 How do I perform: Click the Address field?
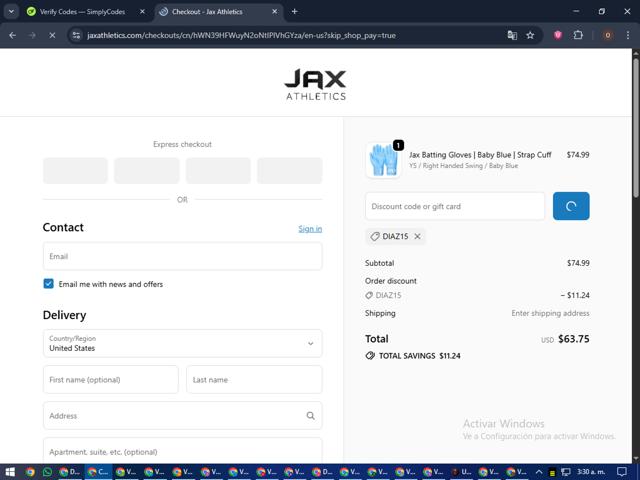pos(182,416)
